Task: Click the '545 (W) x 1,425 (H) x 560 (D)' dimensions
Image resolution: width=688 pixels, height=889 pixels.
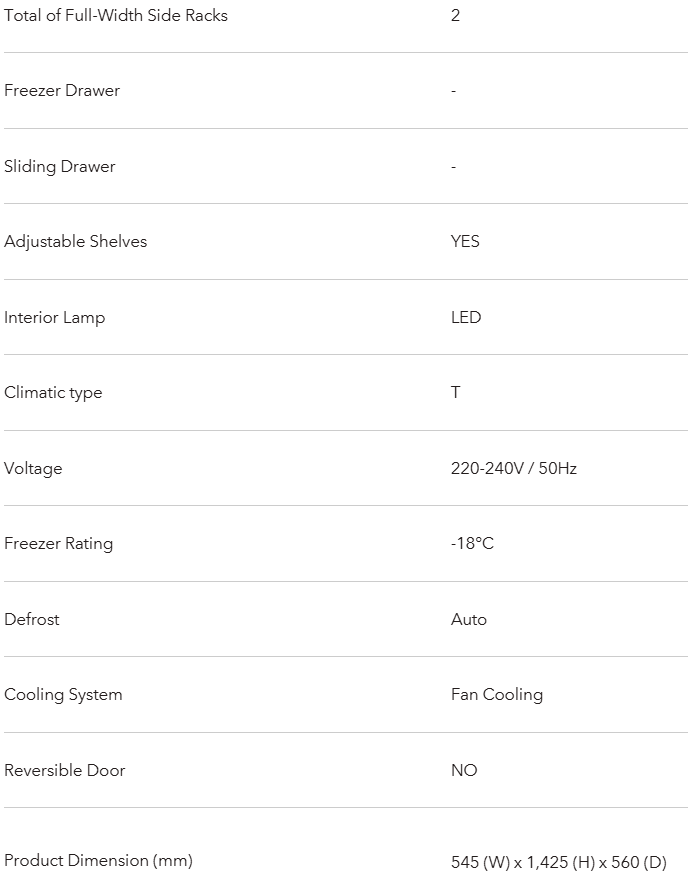Action: (x=558, y=862)
